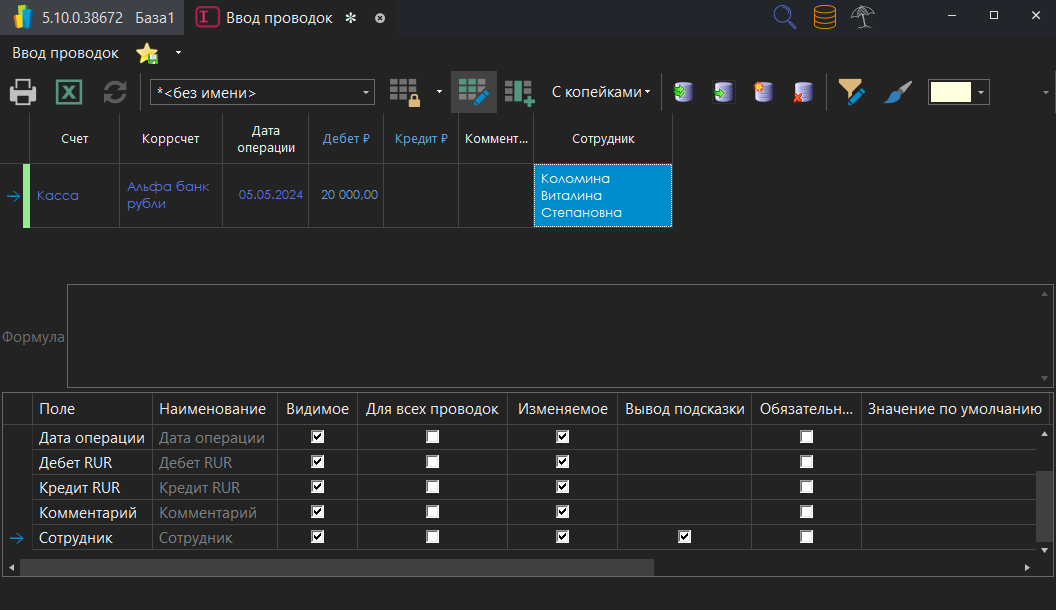
Task: Click the grid with green plus icon
Action: pyautogui.click(x=519, y=92)
